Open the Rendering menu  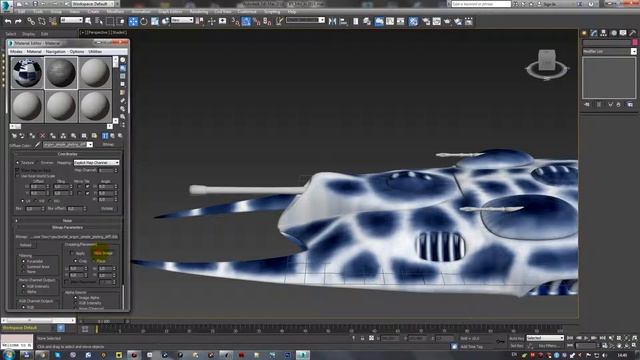199,11
